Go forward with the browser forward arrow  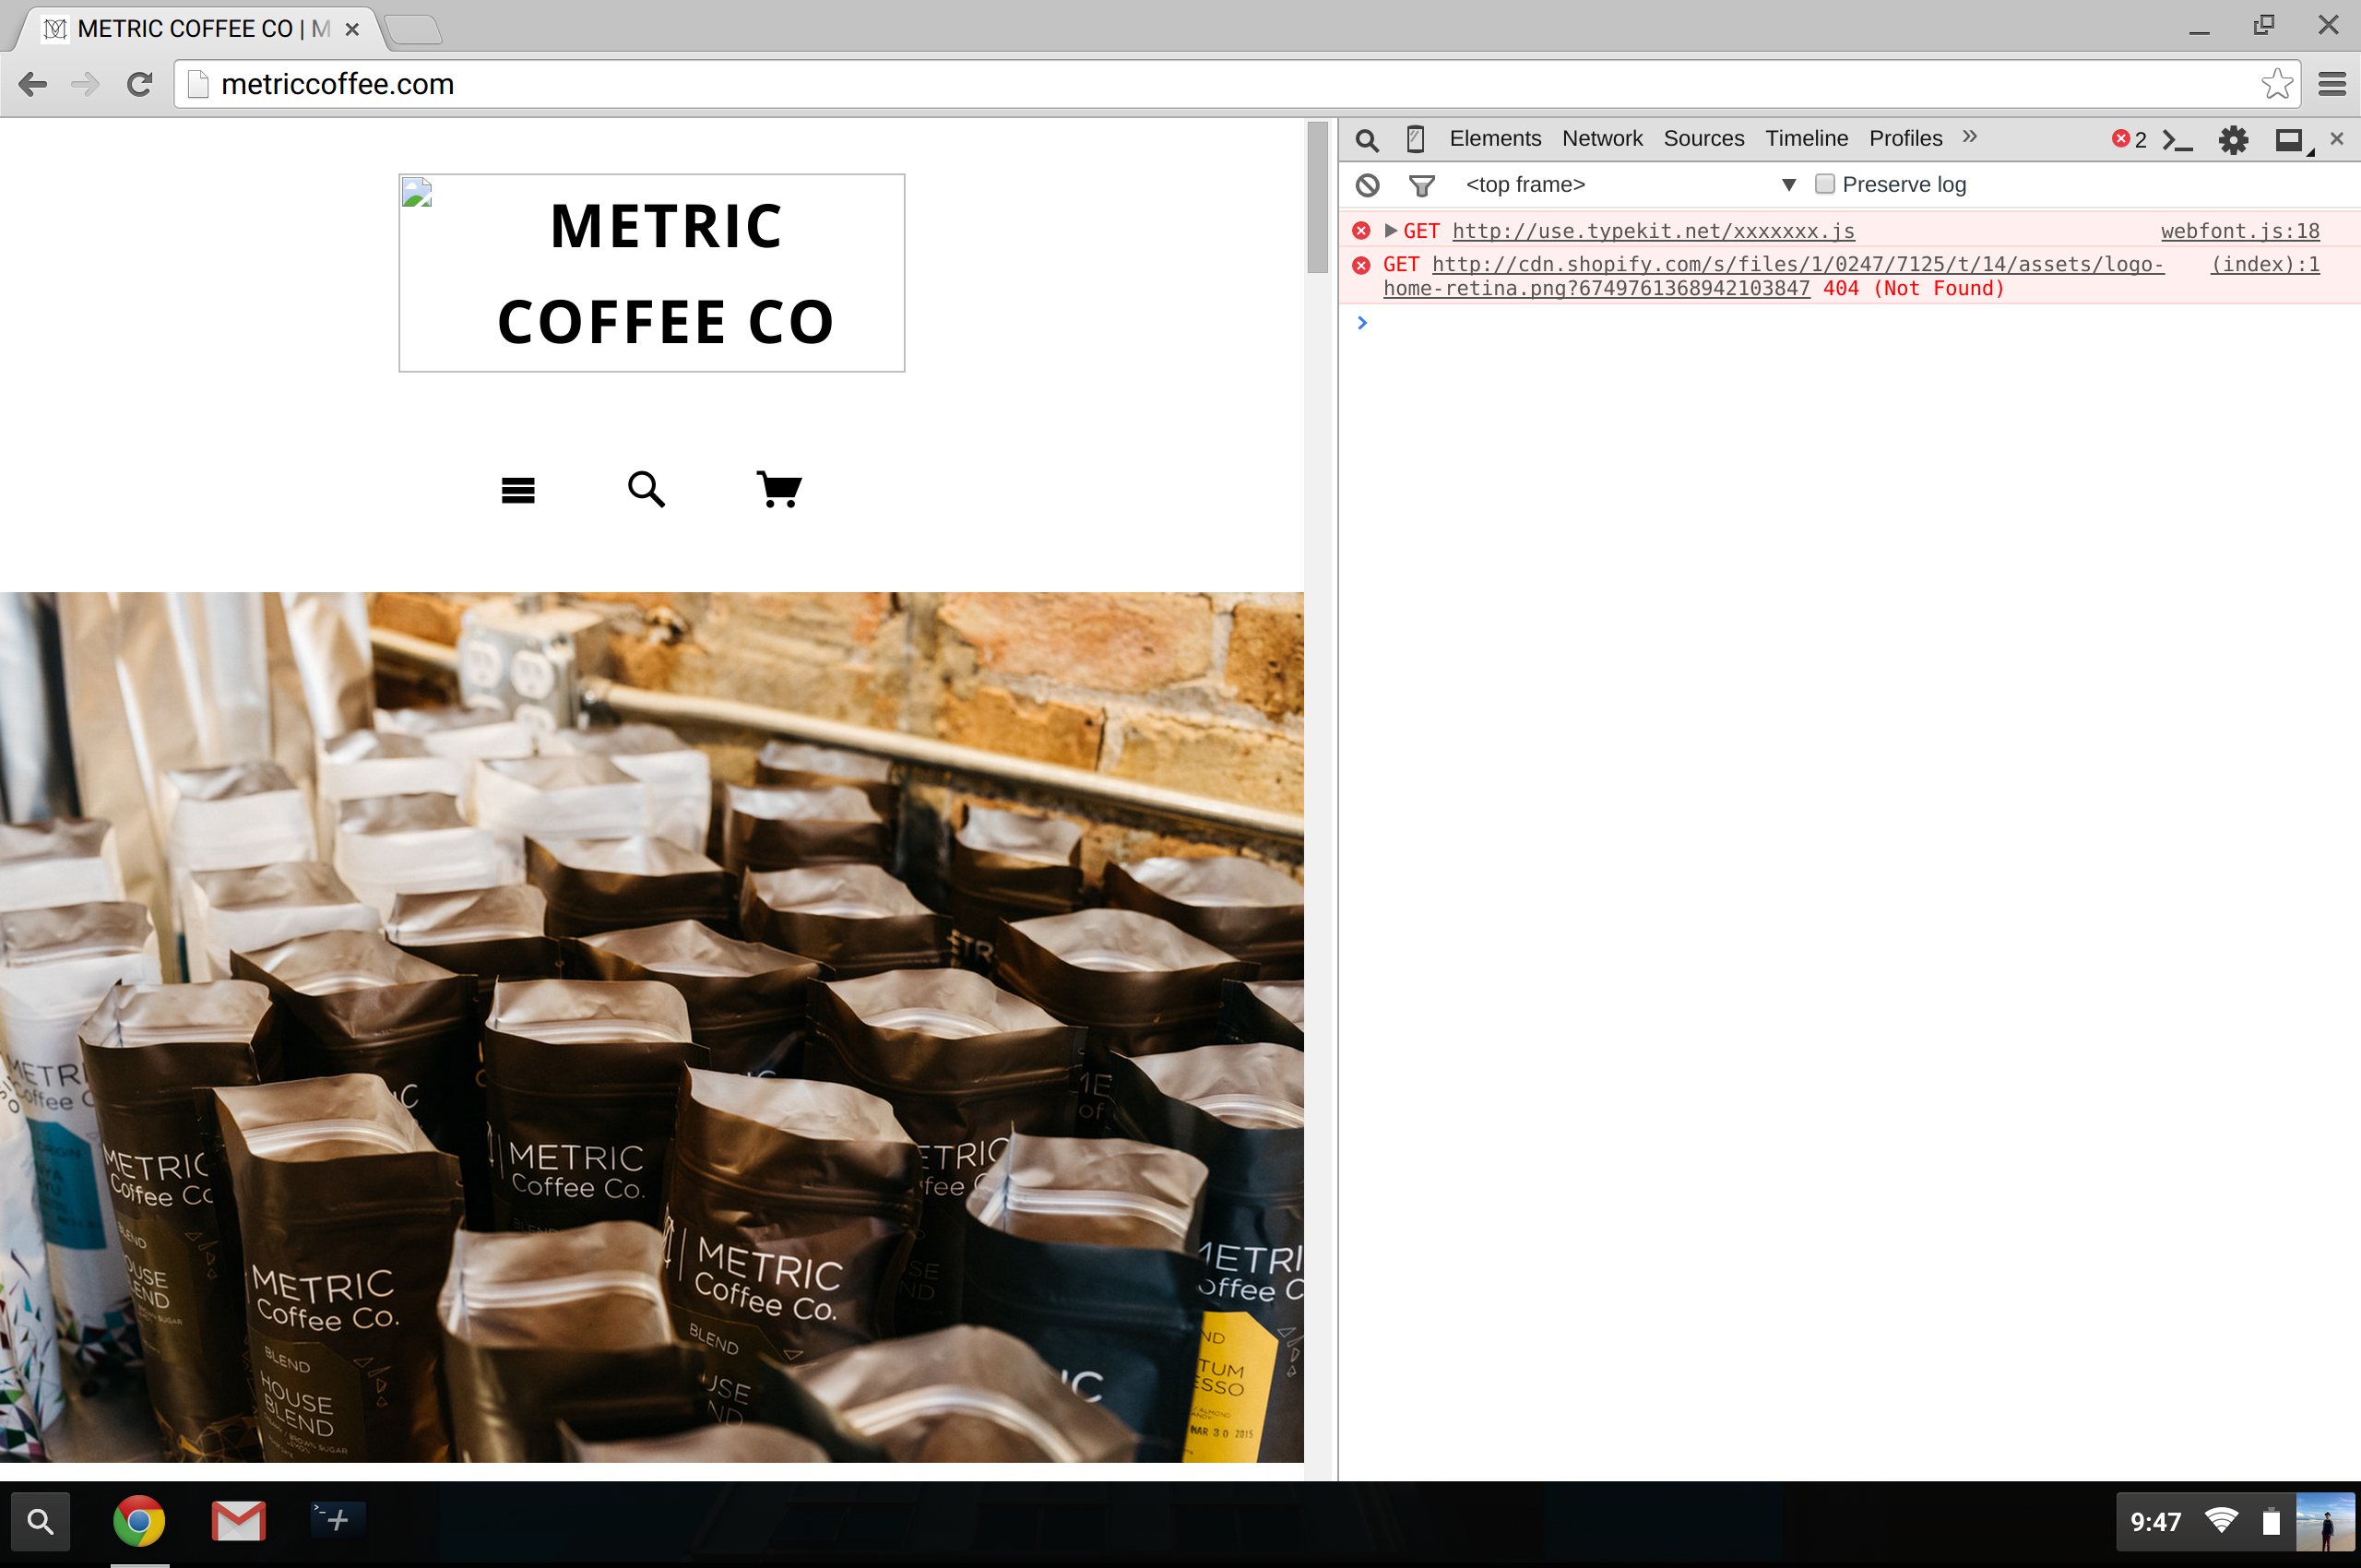click(x=86, y=84)
